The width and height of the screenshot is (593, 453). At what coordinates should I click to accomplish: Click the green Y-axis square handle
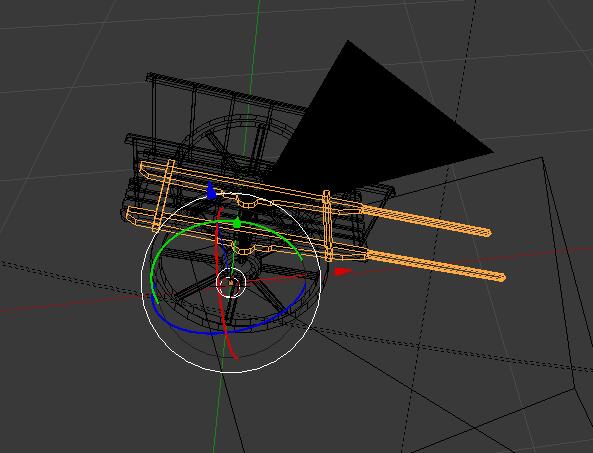[x=237, y=223]
